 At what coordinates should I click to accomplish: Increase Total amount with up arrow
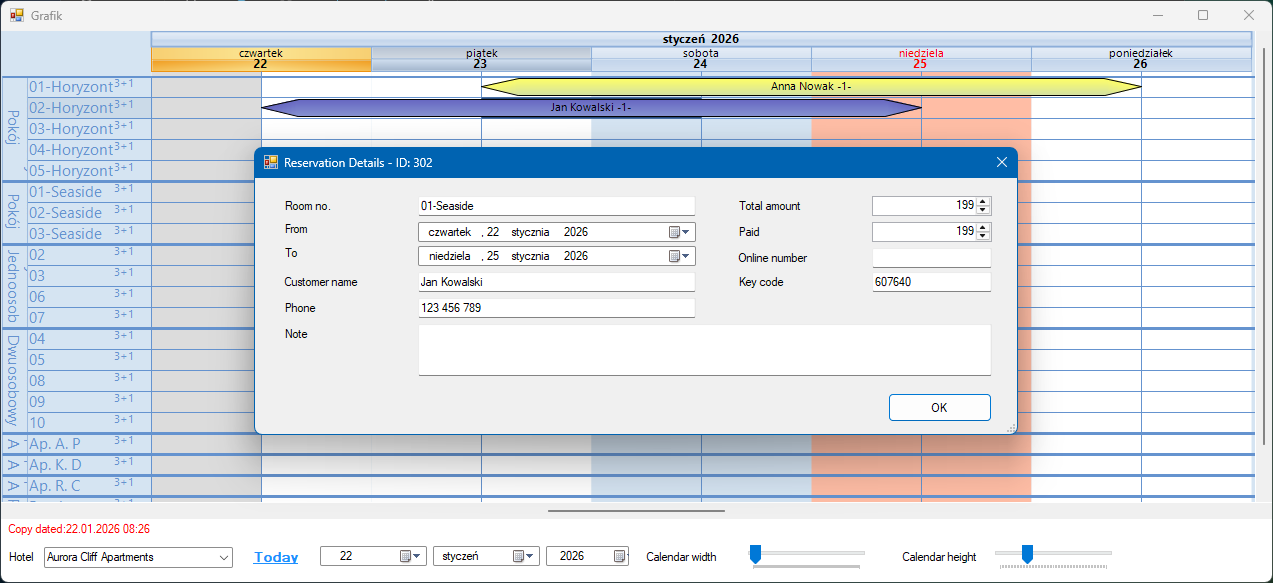(983, 201)
